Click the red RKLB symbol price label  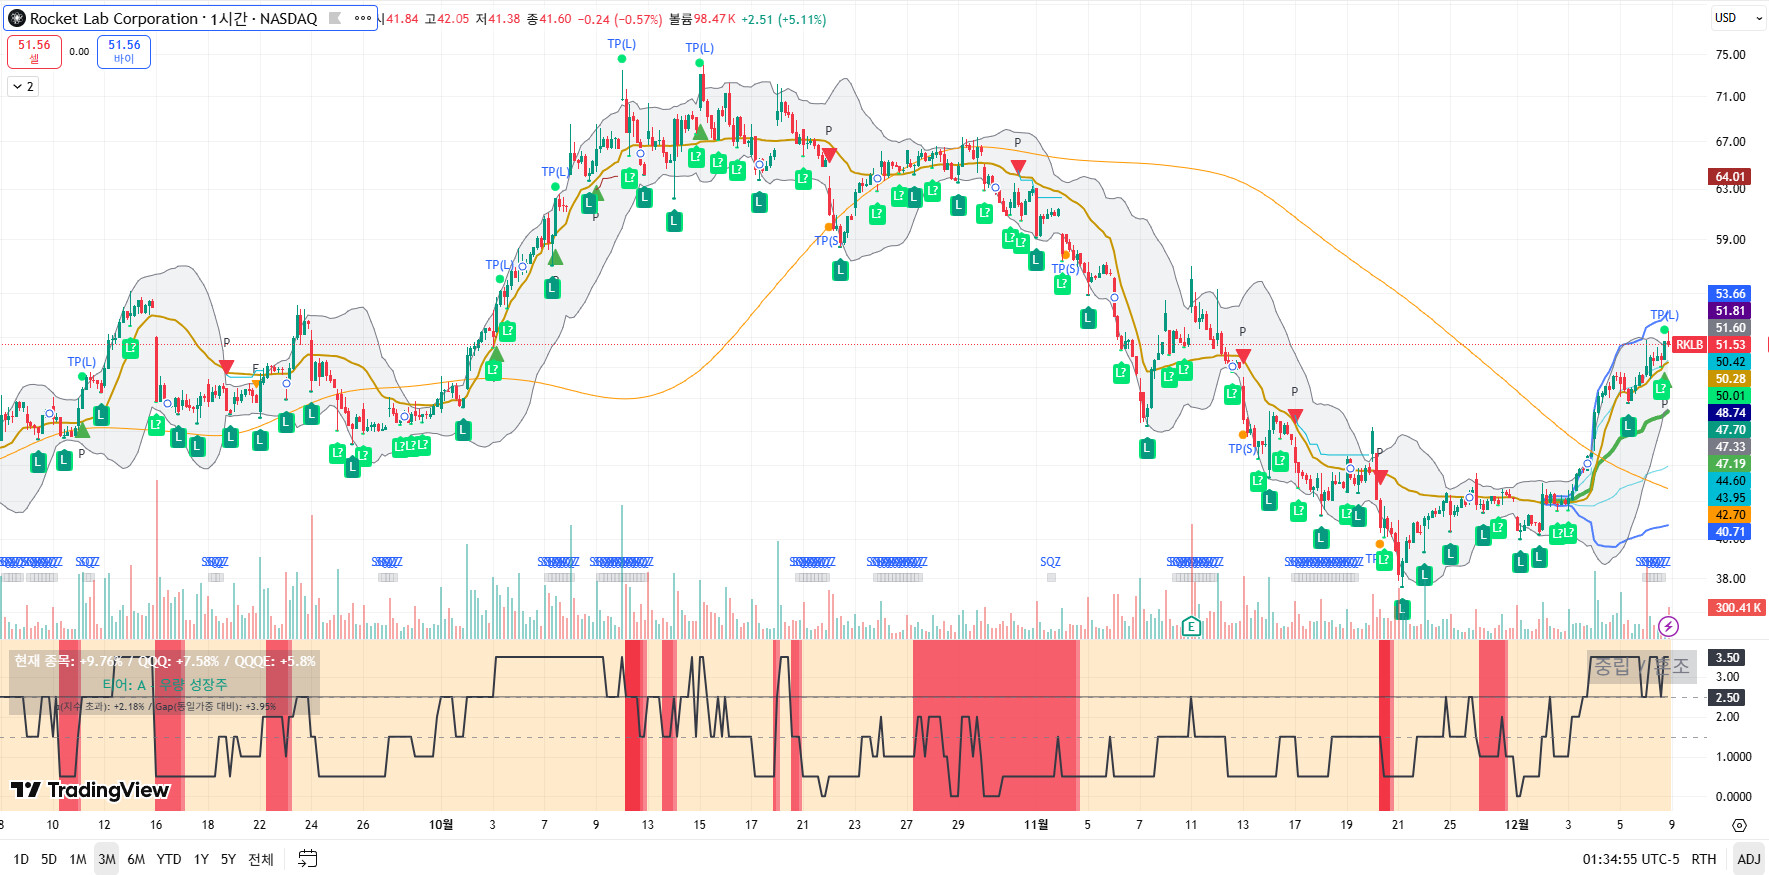(1689, 345)
